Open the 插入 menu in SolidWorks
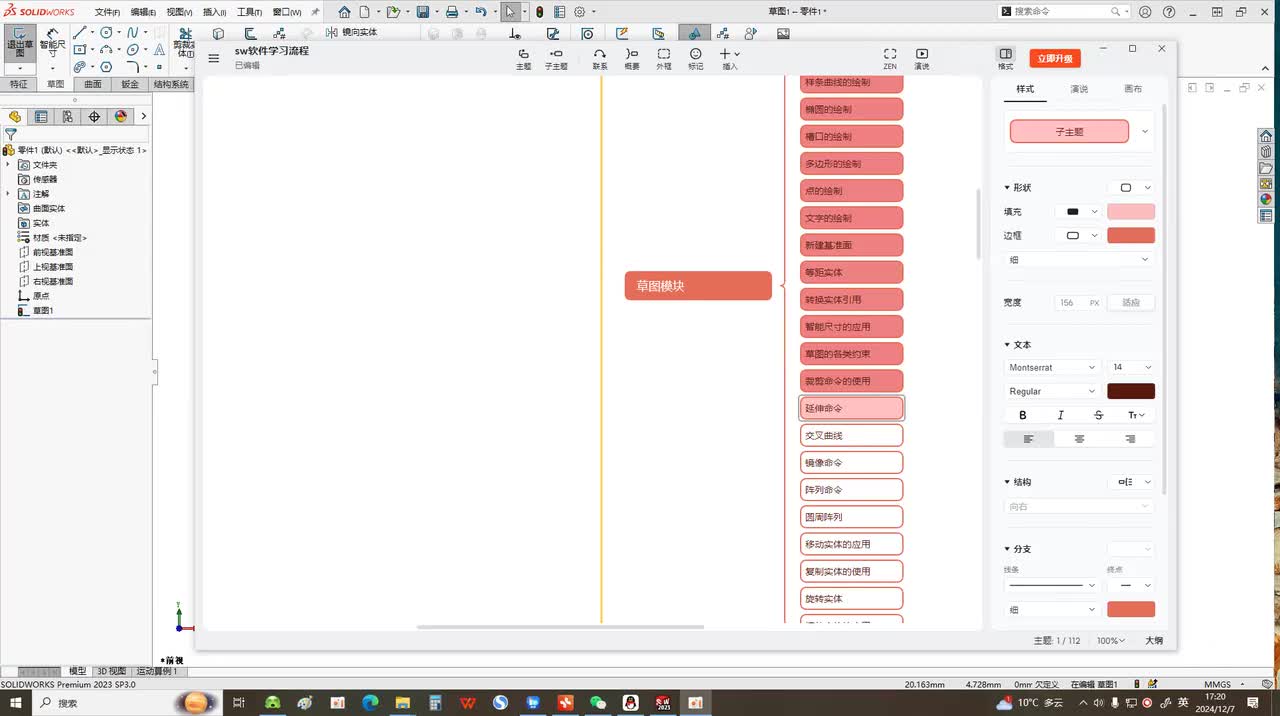 [x=214, y=12]
